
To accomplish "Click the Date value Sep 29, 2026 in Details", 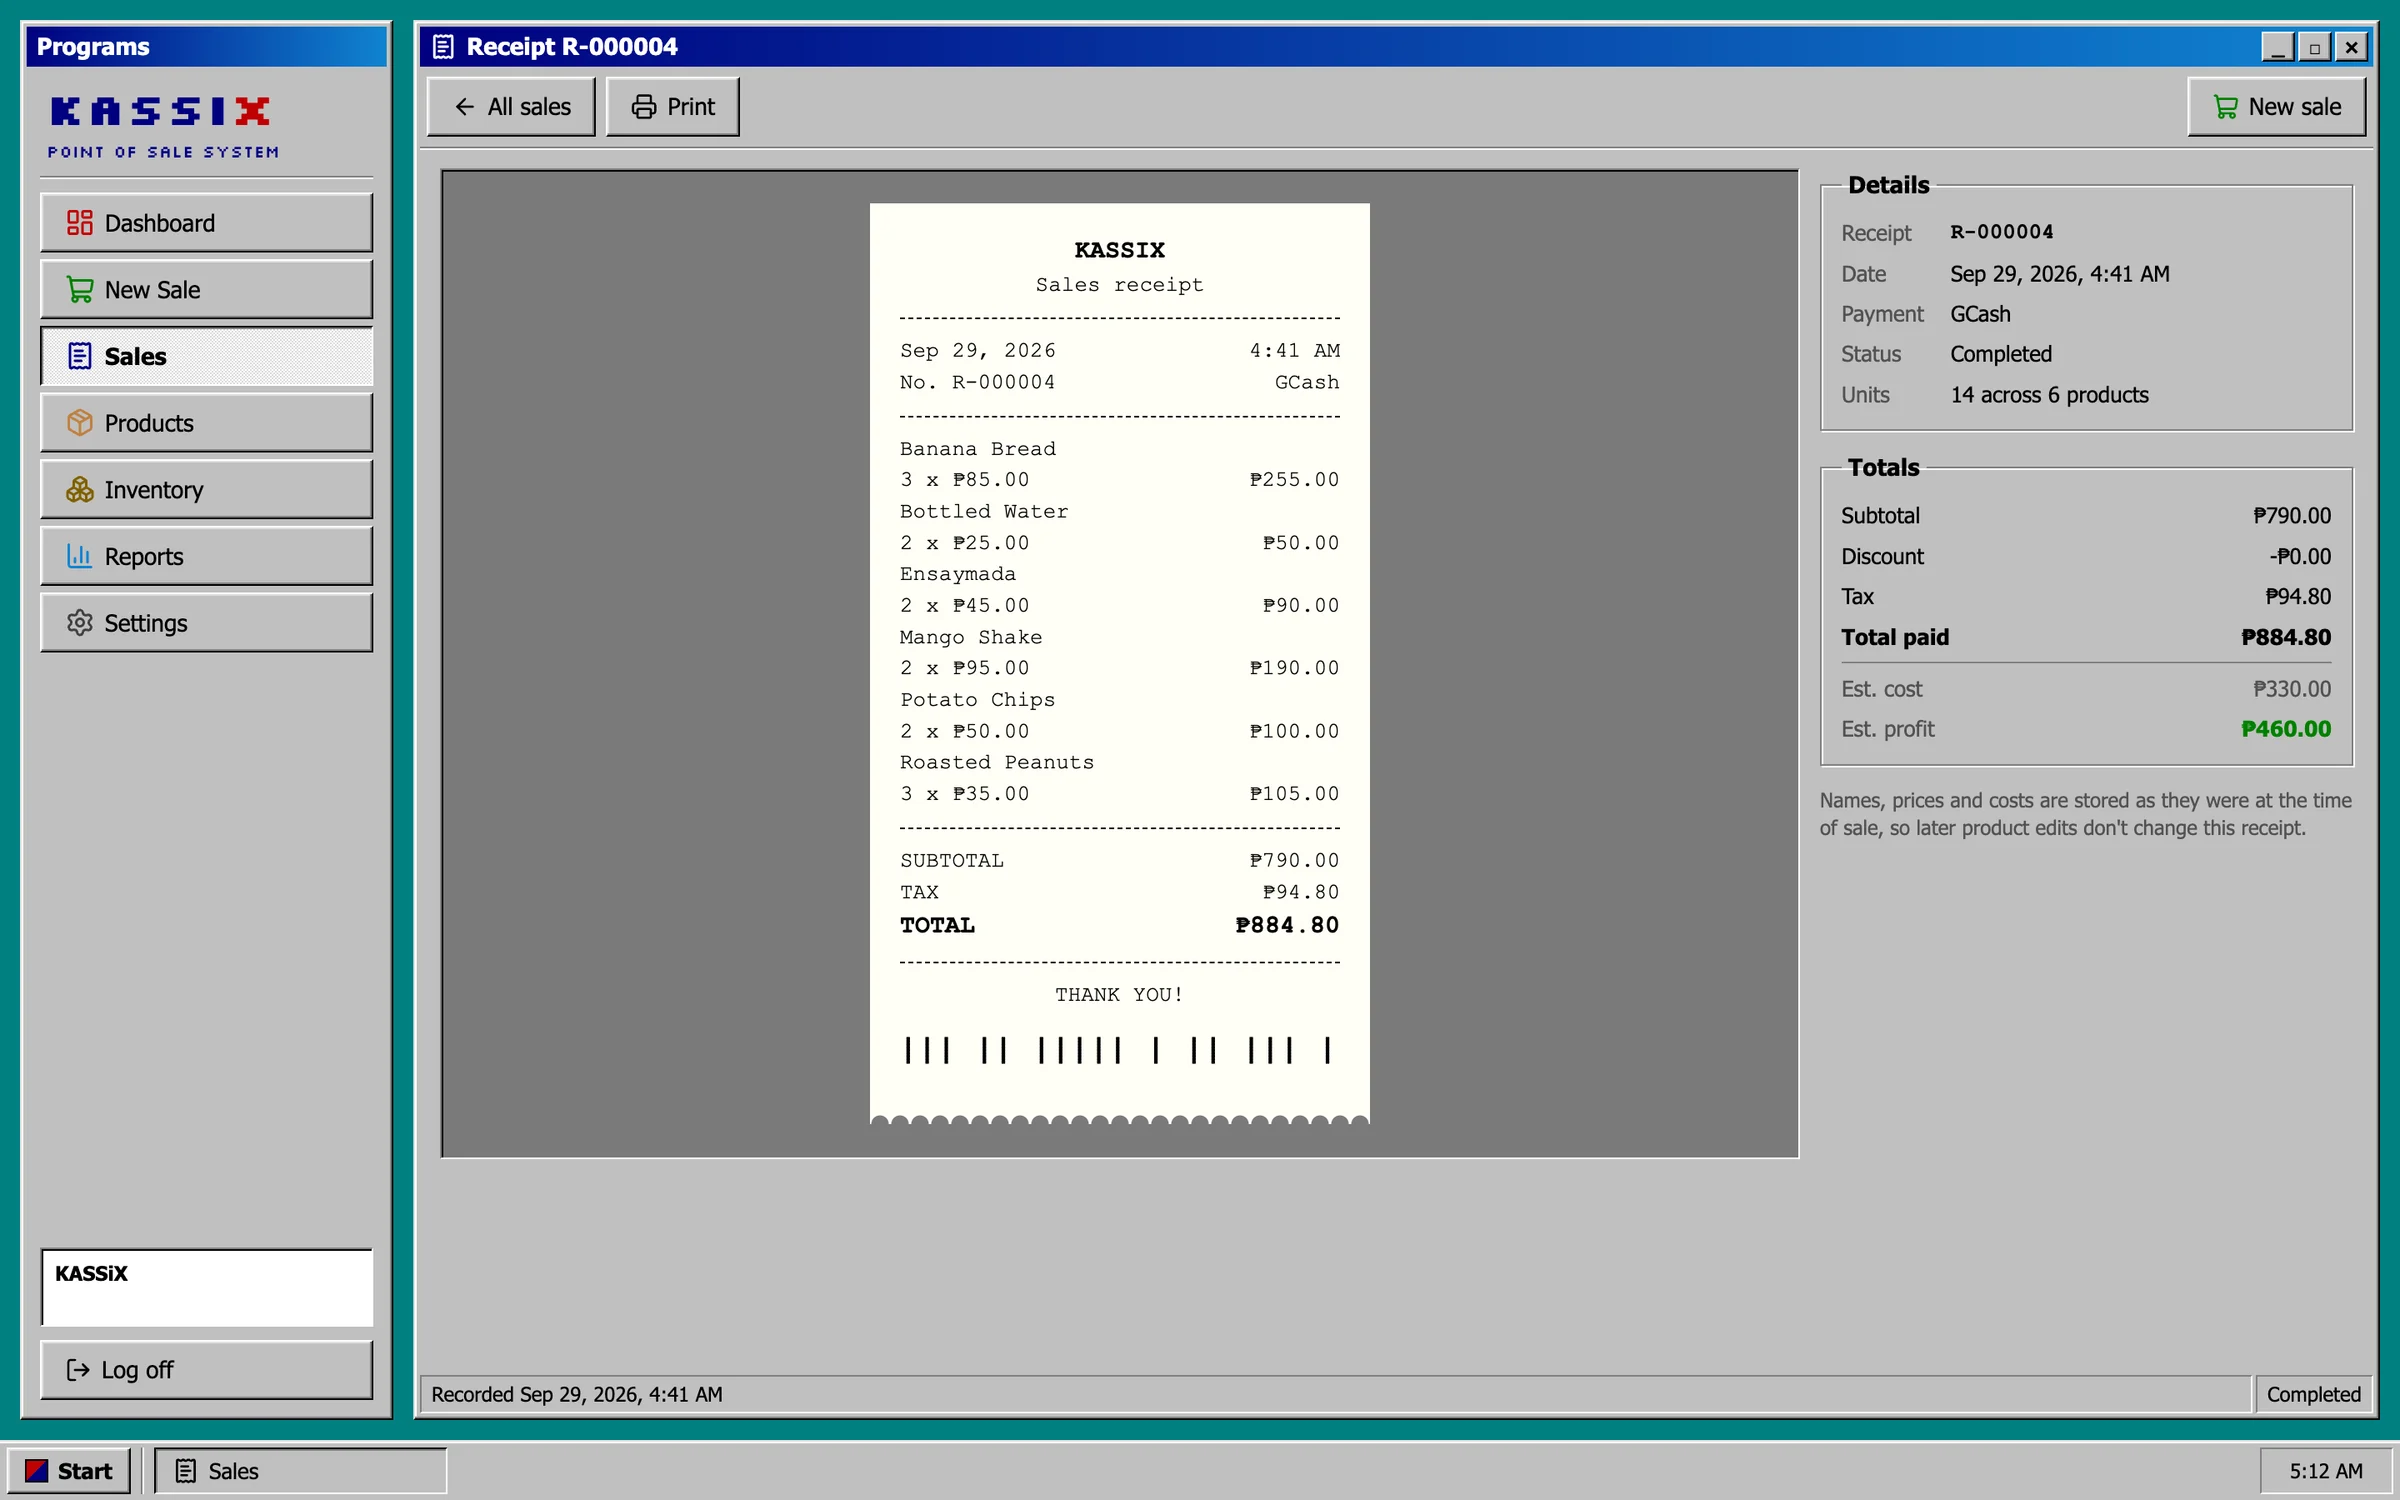I will click(x=2059, y=273).
